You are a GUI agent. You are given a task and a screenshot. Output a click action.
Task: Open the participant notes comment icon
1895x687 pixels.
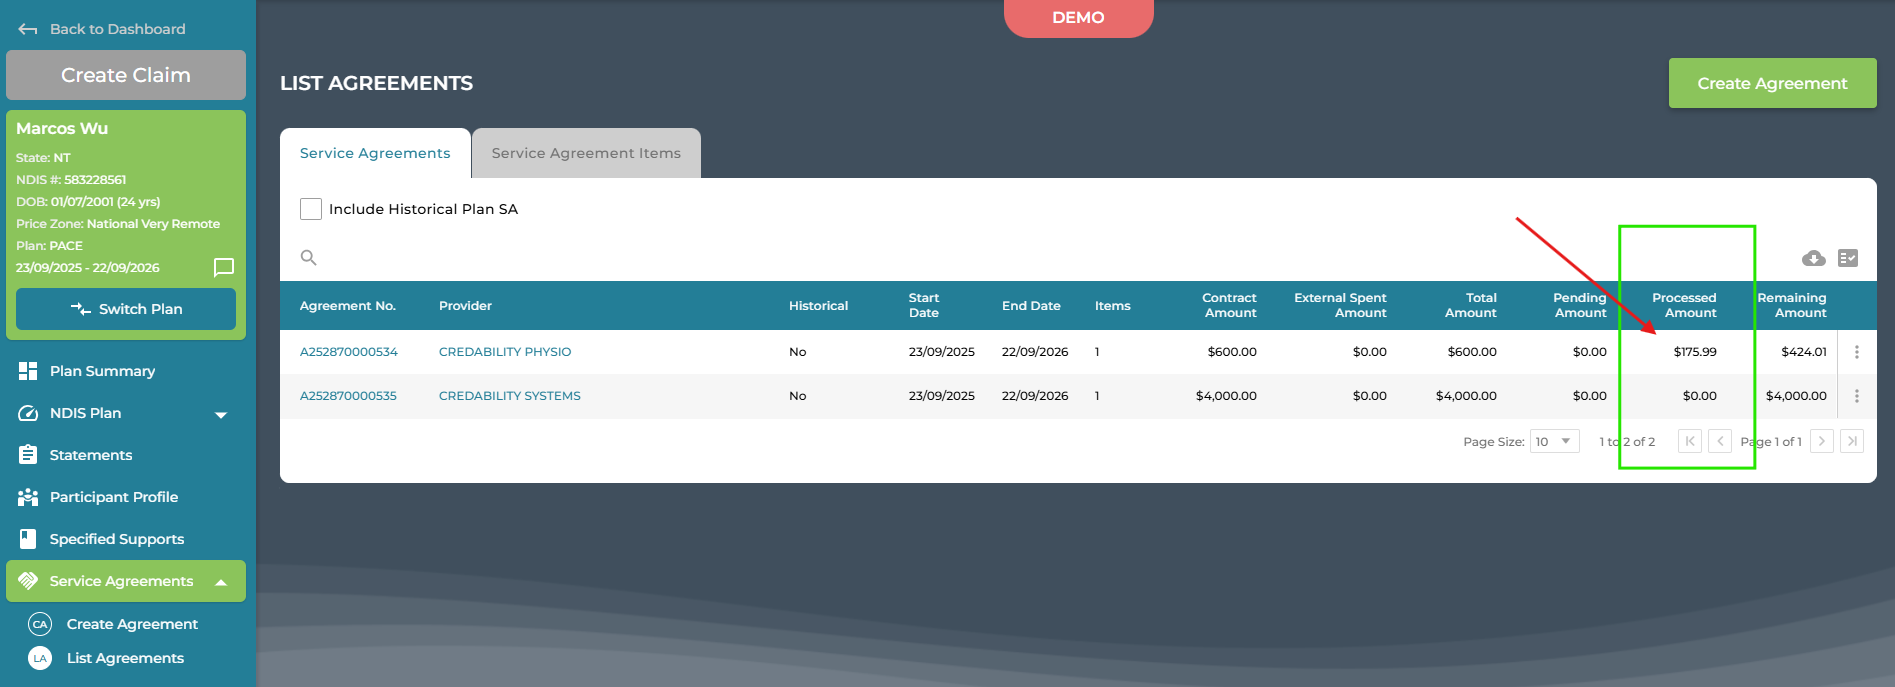click(x=224, y=267)
